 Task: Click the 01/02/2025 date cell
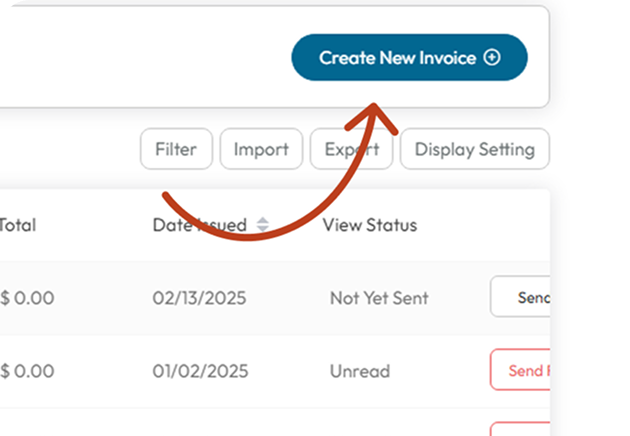[x=199, y=371]
